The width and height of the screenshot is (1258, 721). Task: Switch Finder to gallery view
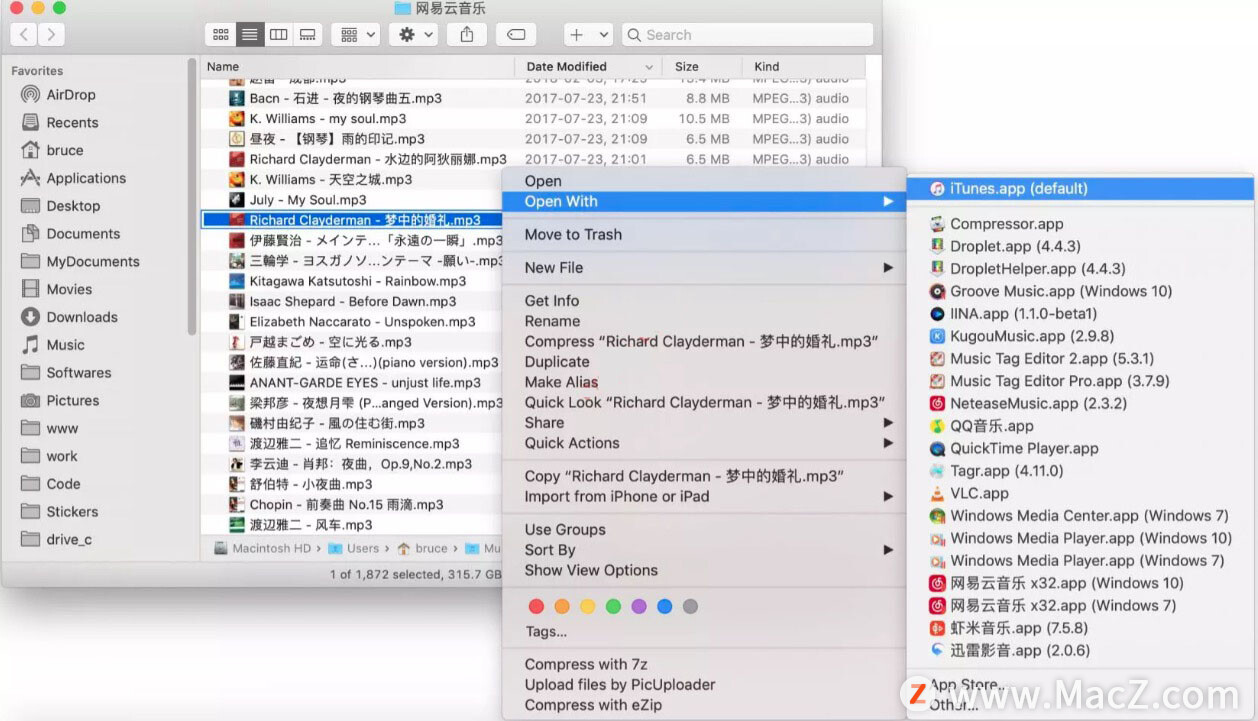click(x=308, y=34)
